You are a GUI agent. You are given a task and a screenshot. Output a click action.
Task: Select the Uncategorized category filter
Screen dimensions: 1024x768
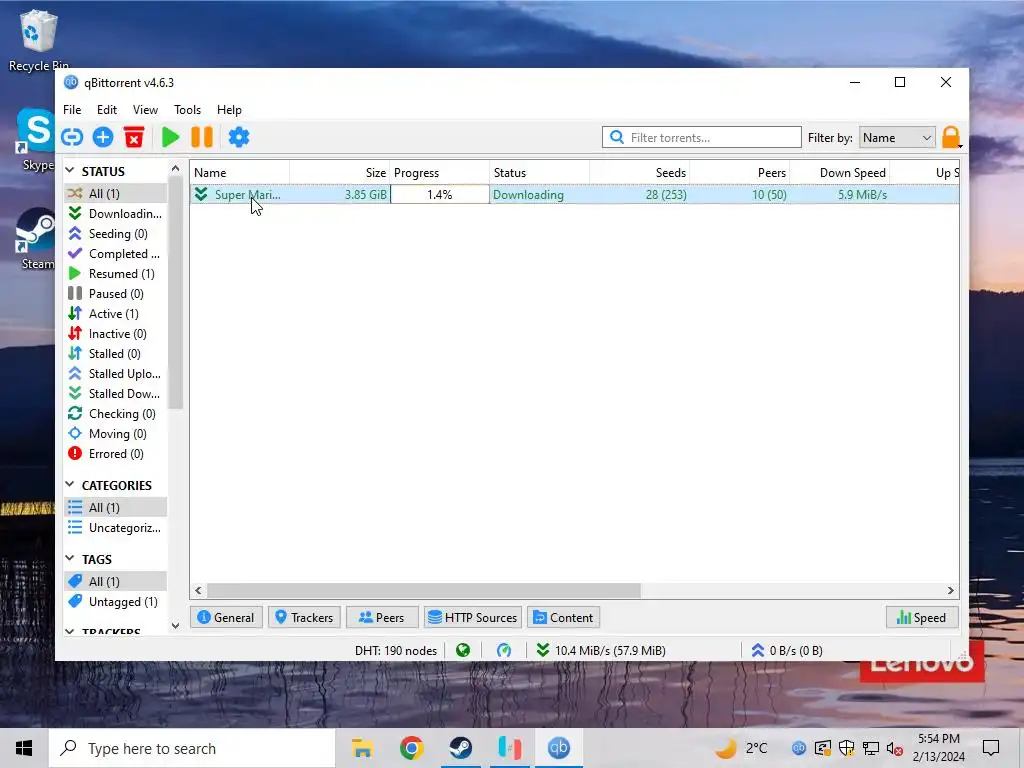click(x=116, y=528)
